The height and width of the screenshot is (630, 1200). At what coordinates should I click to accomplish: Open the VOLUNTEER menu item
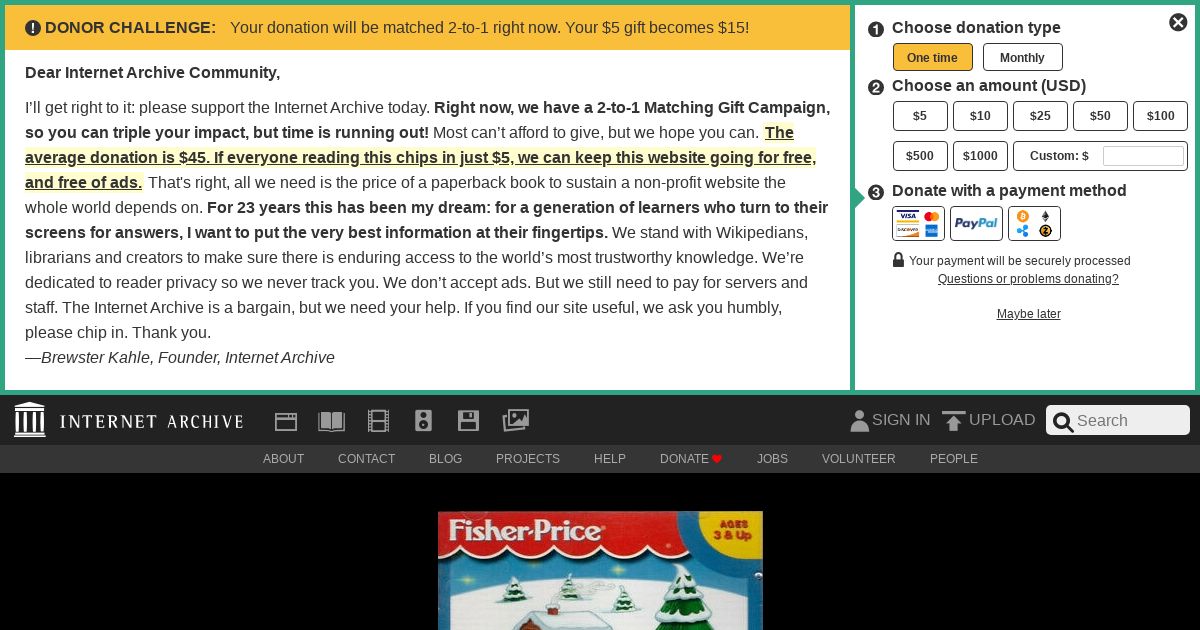pos(859,459)
